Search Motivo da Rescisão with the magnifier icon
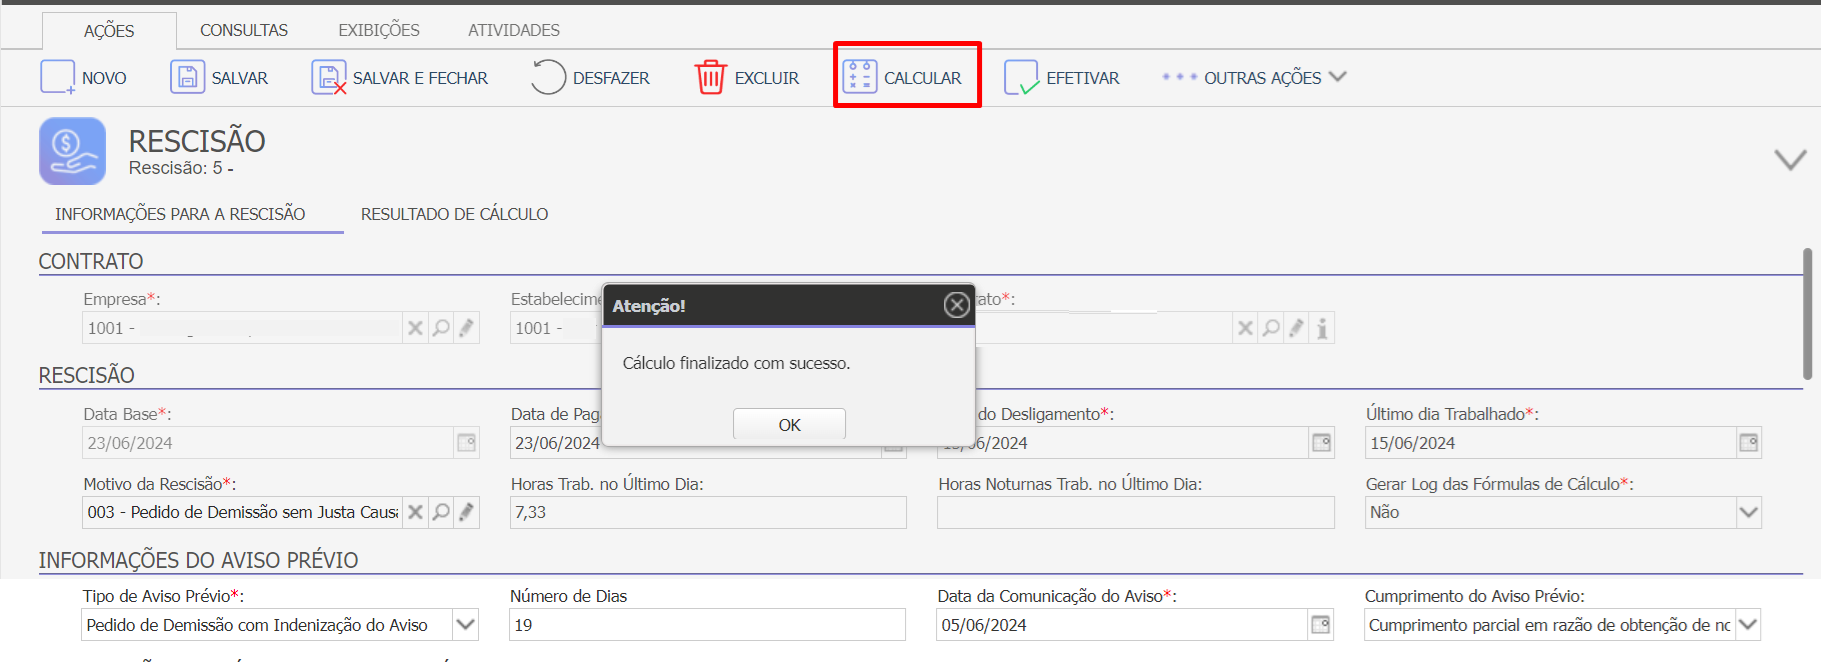Screen dimensions: 1821x662 point(441,512)
